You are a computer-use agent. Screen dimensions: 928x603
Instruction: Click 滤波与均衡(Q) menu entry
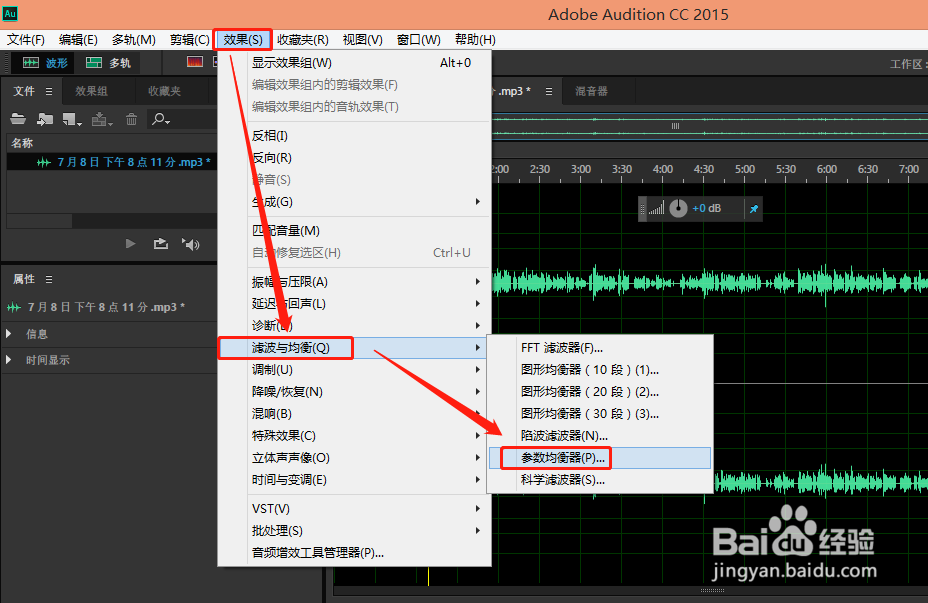pyautogui.click(x=354, y=348)
